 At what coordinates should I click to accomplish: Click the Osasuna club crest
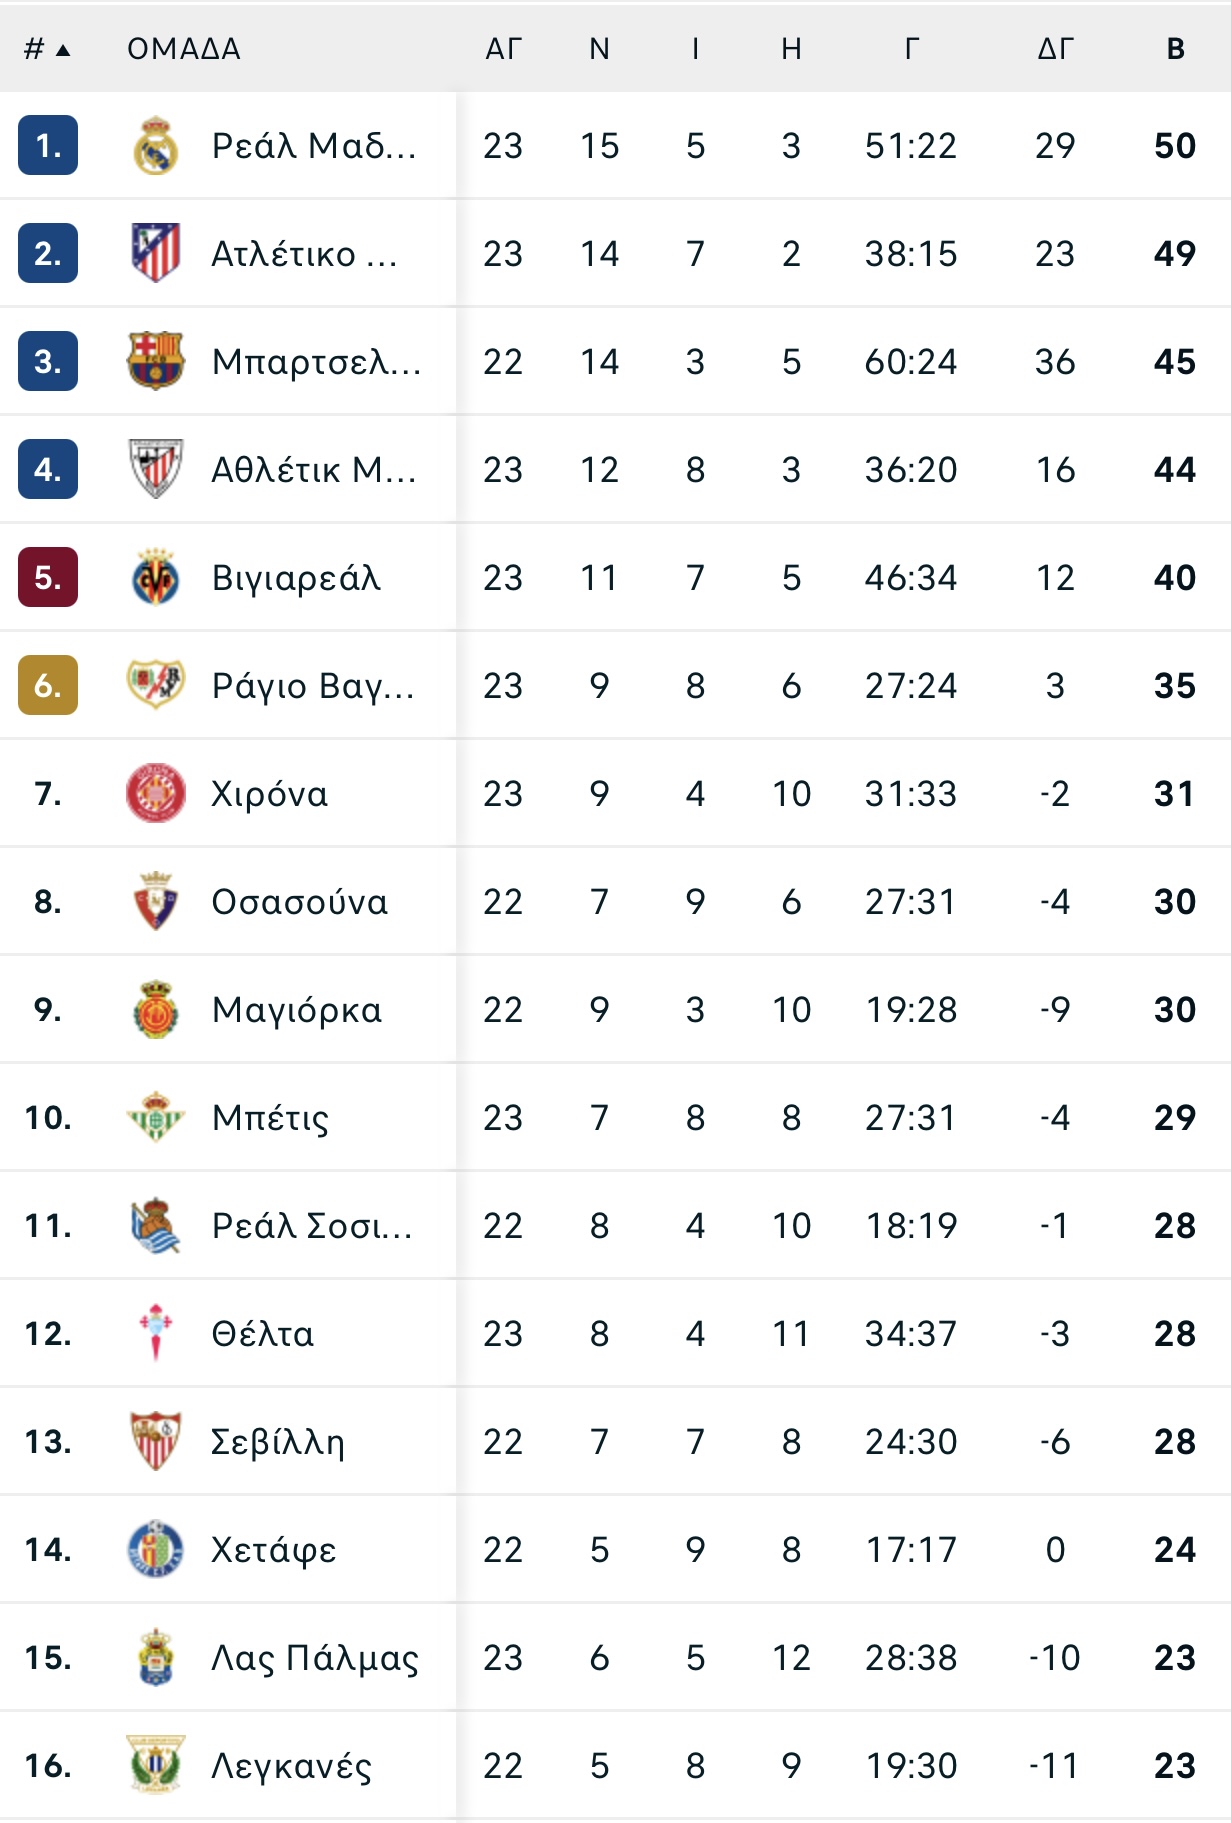point(156,901)
